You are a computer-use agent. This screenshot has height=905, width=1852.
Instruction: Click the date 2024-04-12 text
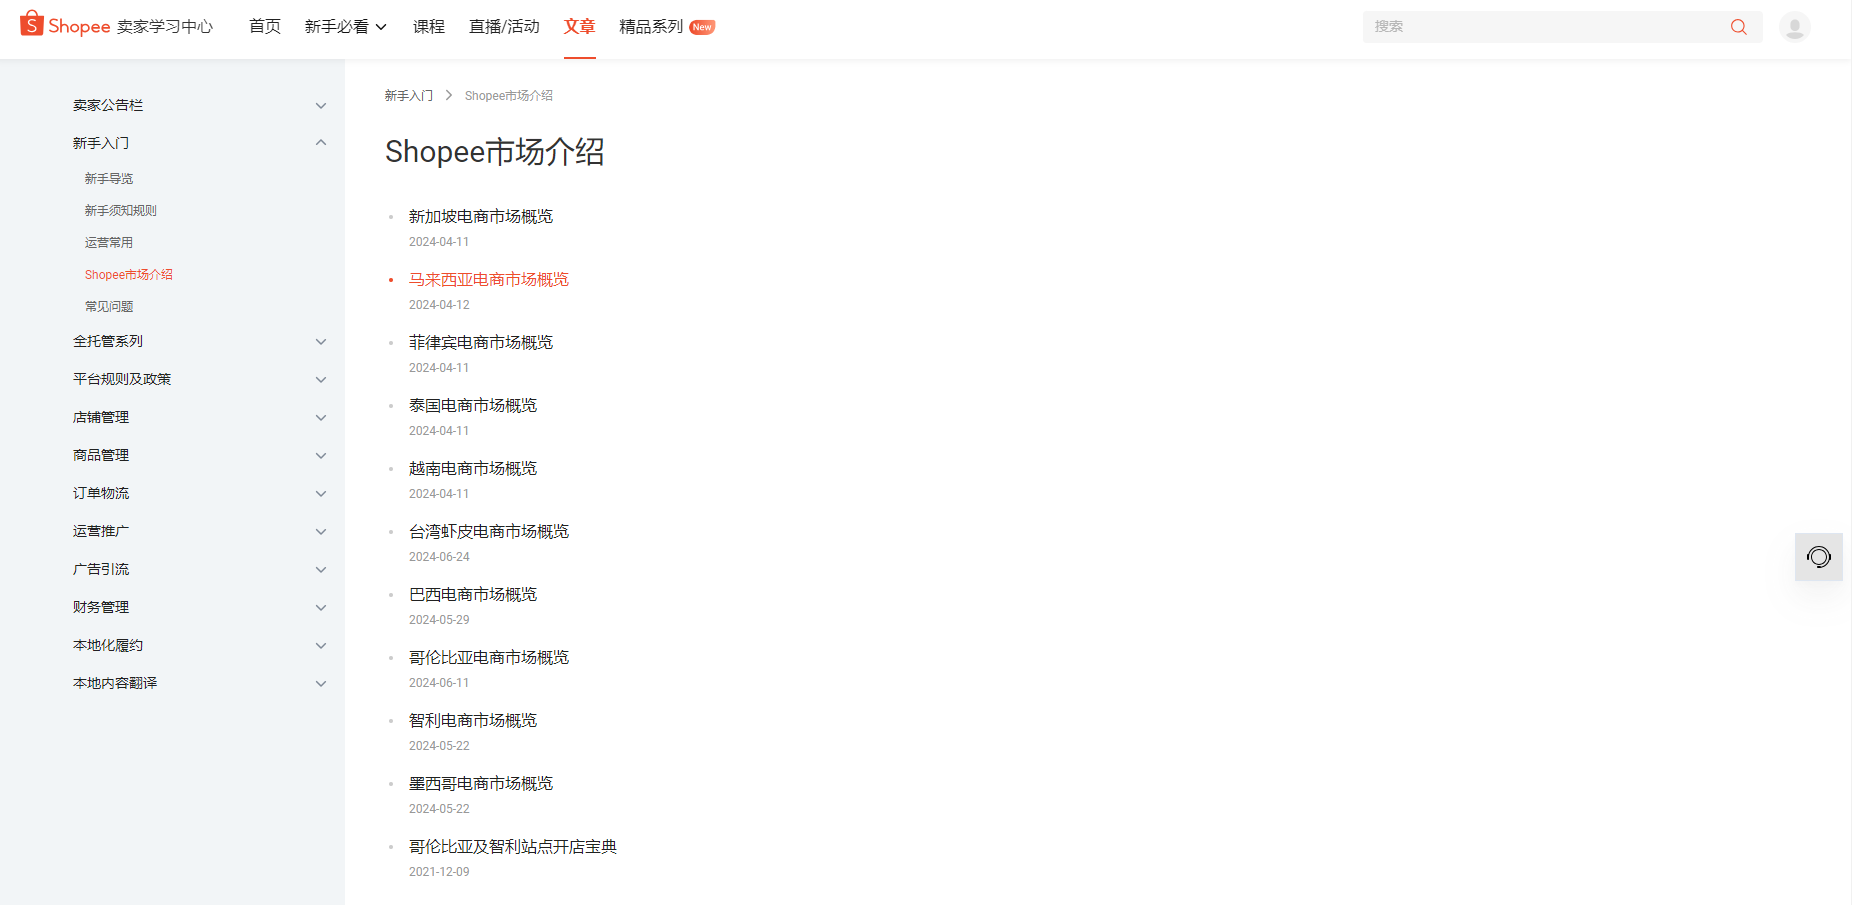pyautogui.click(x=439, y=305)
